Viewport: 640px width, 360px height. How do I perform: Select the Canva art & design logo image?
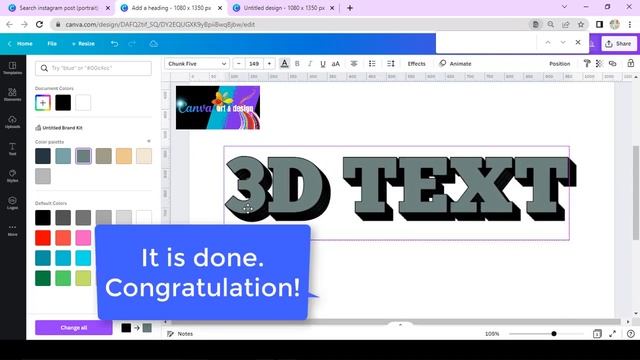point(218,108)
